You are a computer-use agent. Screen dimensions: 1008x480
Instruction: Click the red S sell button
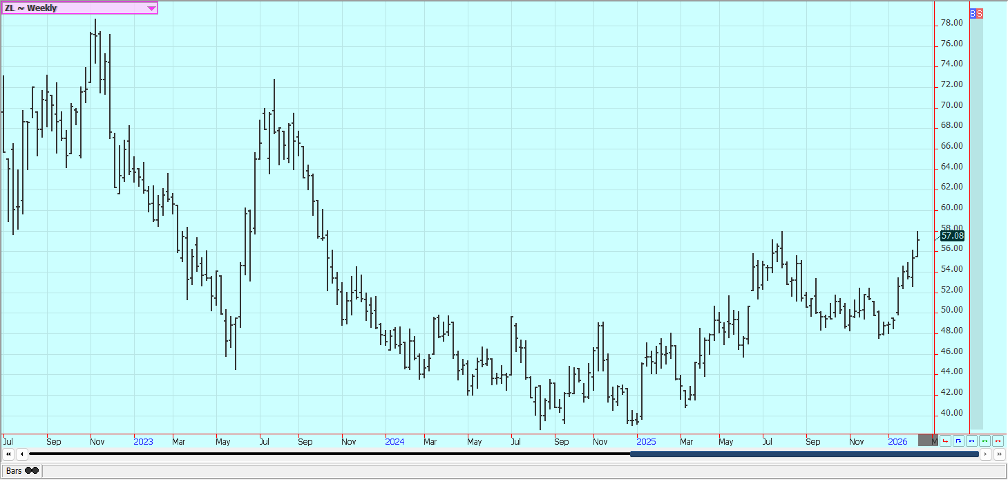click(1002, 12)
